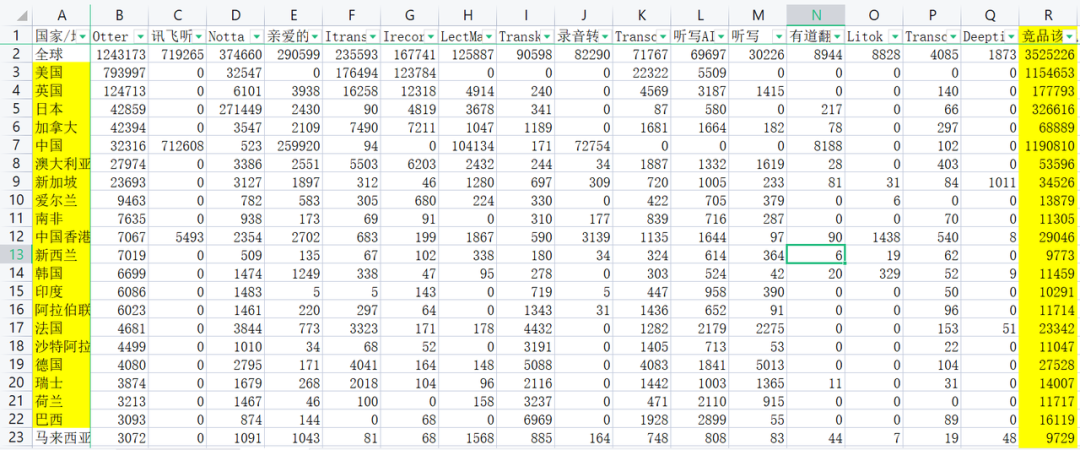Screen dimensions: 1080x450
Task: Click the 加拿大 country cell
Action: (61, 127)
